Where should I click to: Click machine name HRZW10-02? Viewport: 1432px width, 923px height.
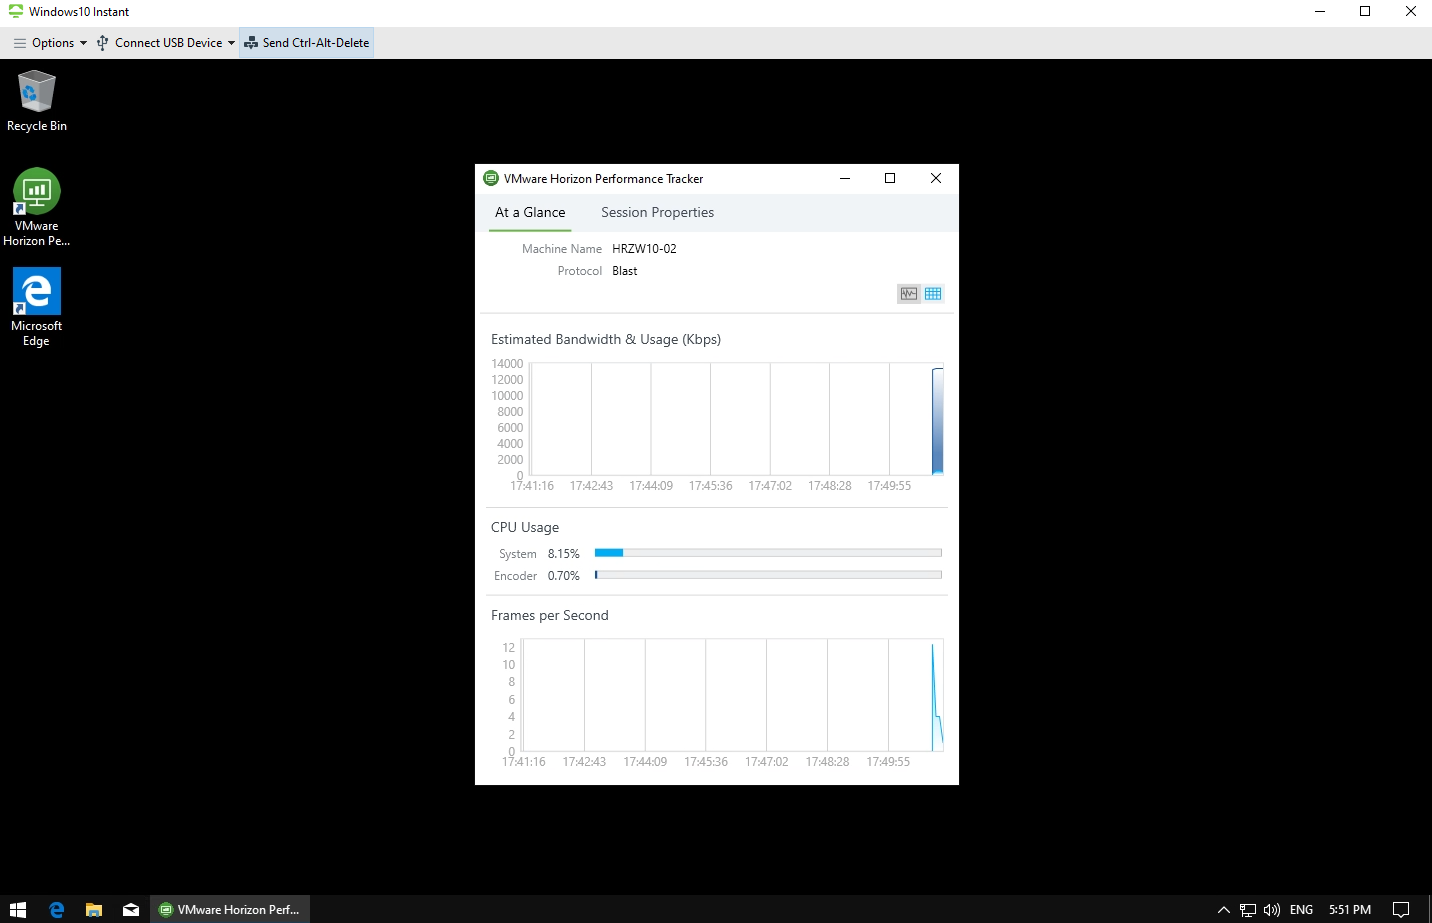click(x=644, y=249)
